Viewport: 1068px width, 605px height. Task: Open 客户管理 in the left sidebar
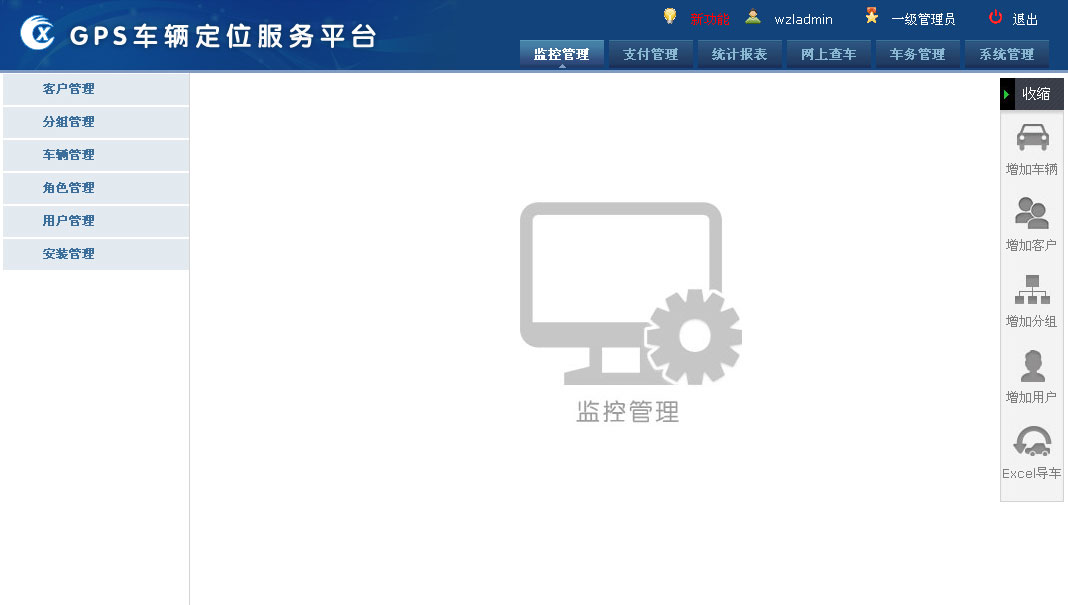69,89
